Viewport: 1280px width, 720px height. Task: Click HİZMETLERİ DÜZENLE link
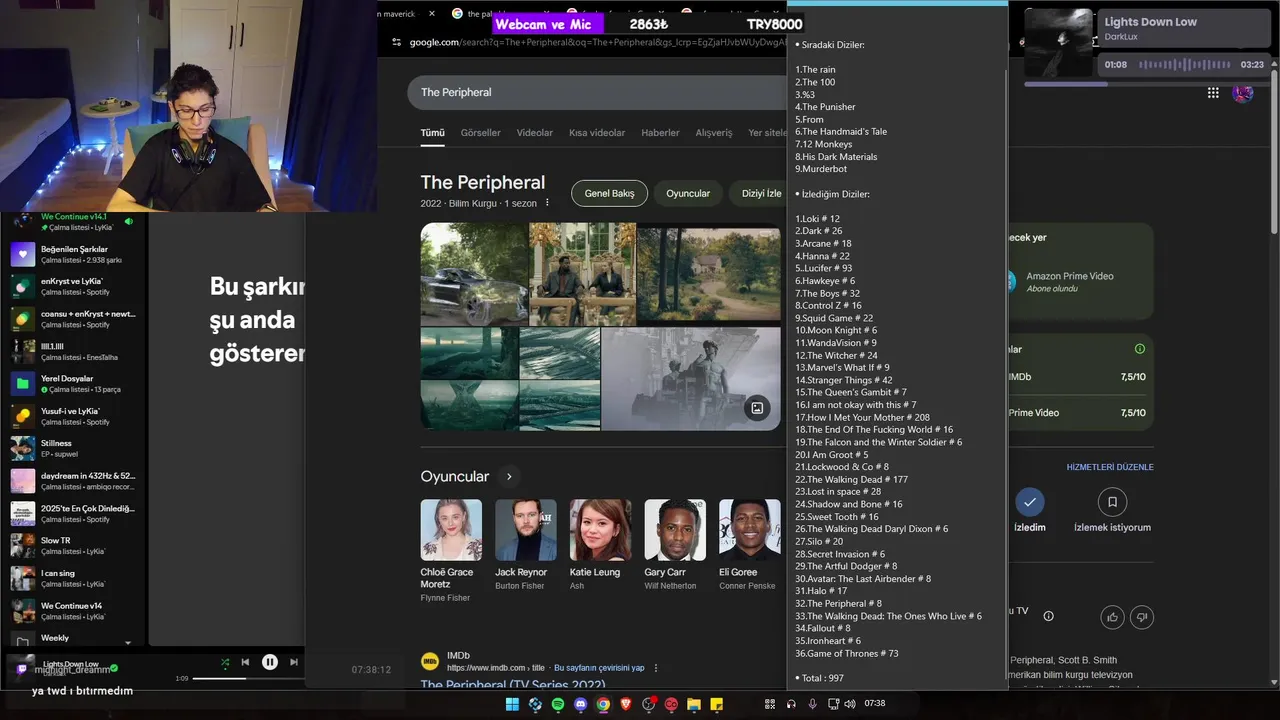pyautogui.click(x=1110, y=467)
